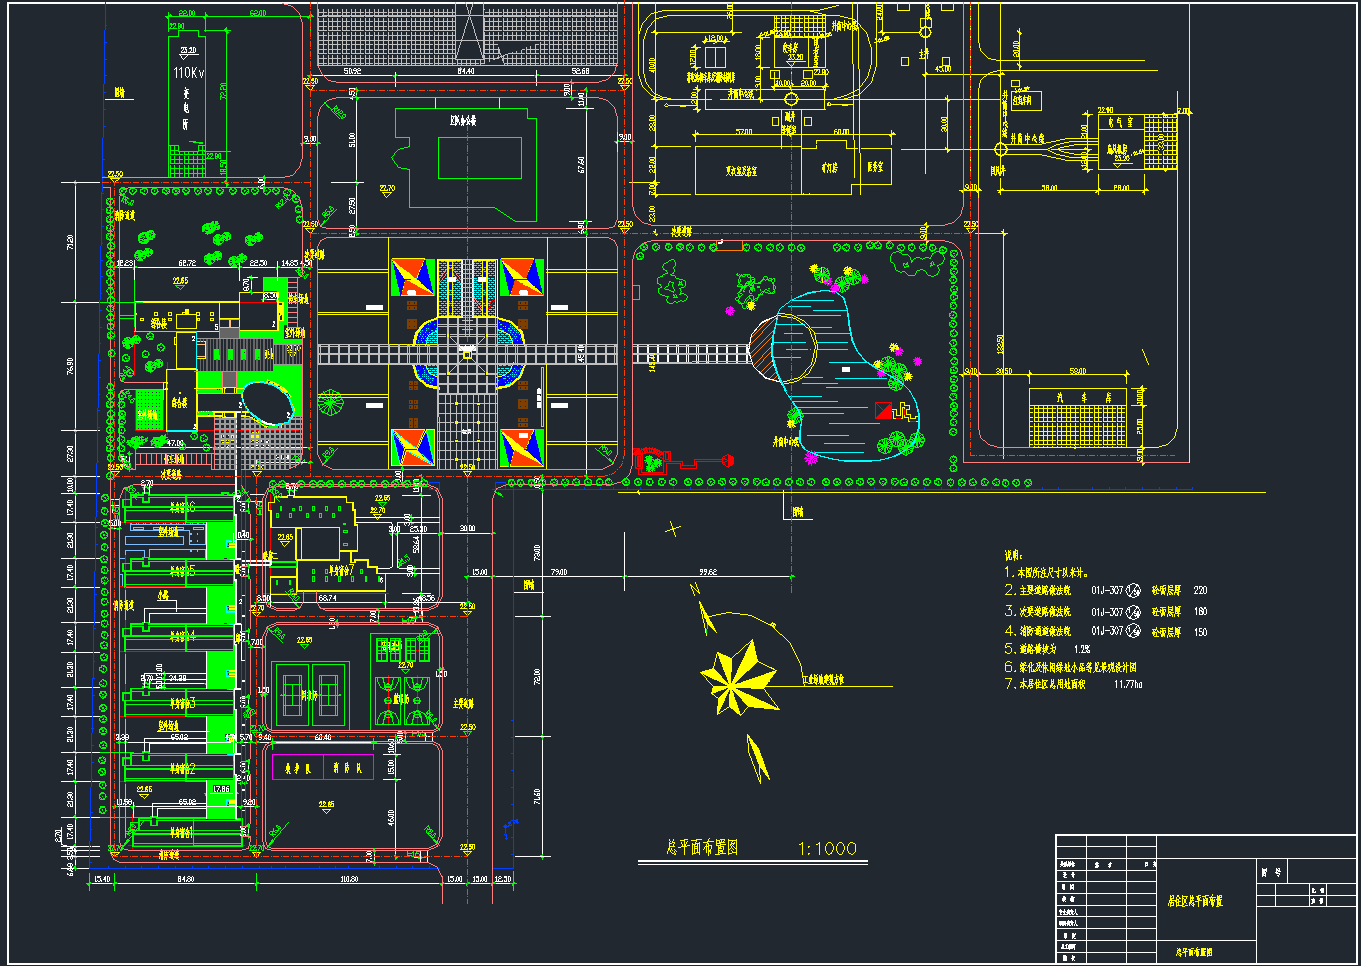Click the hatched circle beside the pond

(783, 348)
